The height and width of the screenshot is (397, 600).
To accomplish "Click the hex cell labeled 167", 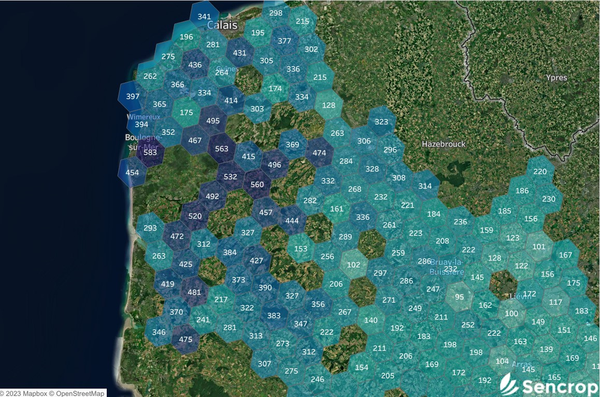I will [566, 255].
